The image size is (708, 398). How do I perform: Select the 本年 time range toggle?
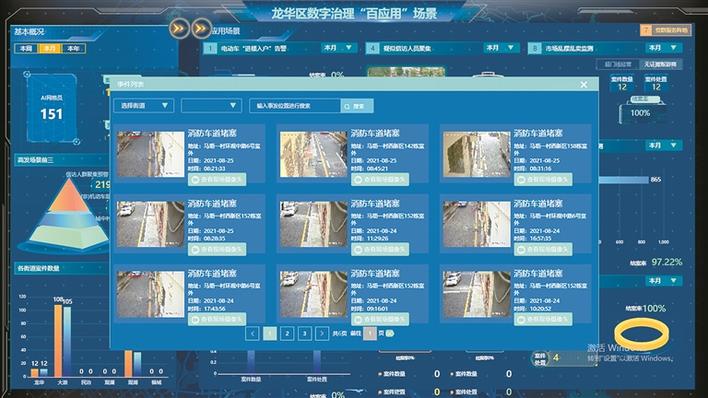tap(73, 48)
